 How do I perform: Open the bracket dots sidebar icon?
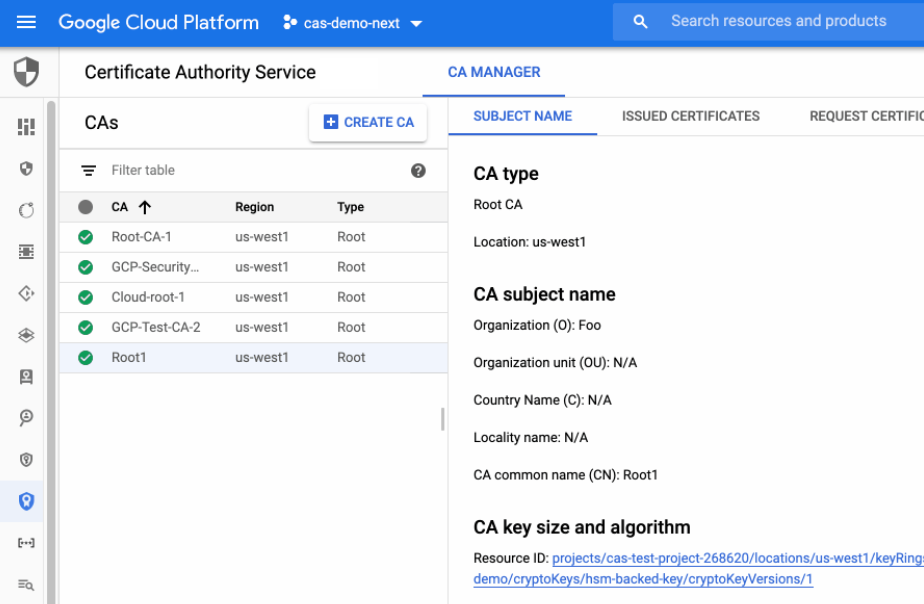click(26, 543)
